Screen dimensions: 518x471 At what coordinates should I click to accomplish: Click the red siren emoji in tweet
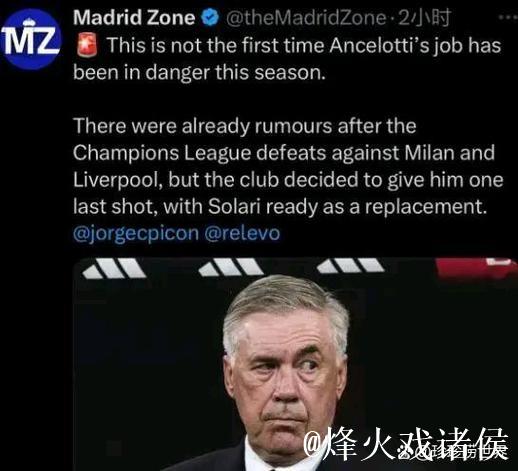87,46
